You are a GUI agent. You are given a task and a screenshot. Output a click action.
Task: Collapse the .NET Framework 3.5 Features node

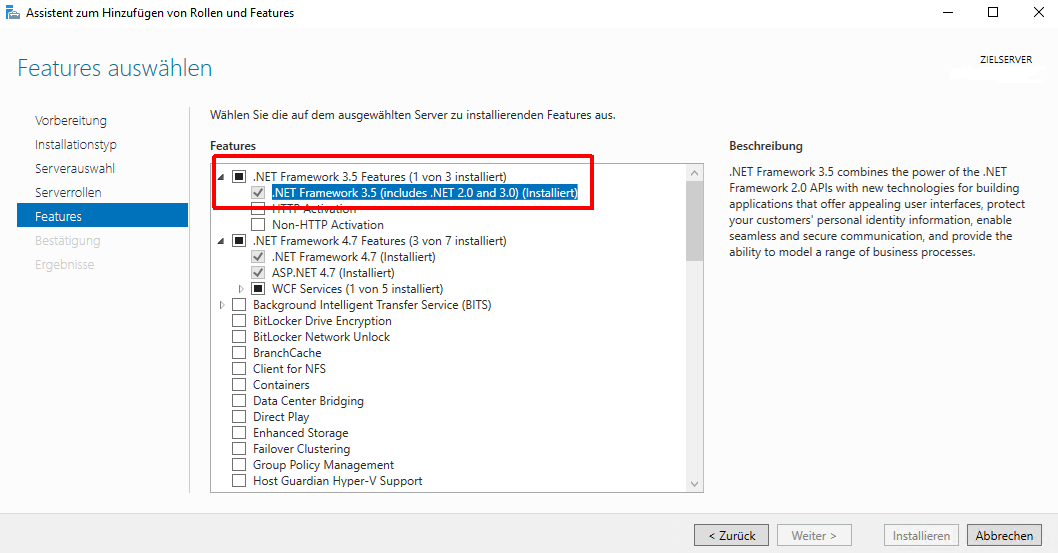point(221,177)
